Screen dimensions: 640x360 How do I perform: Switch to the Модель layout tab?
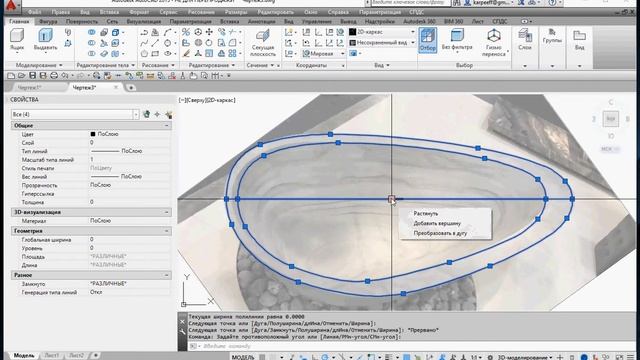(x=24, y=356)
